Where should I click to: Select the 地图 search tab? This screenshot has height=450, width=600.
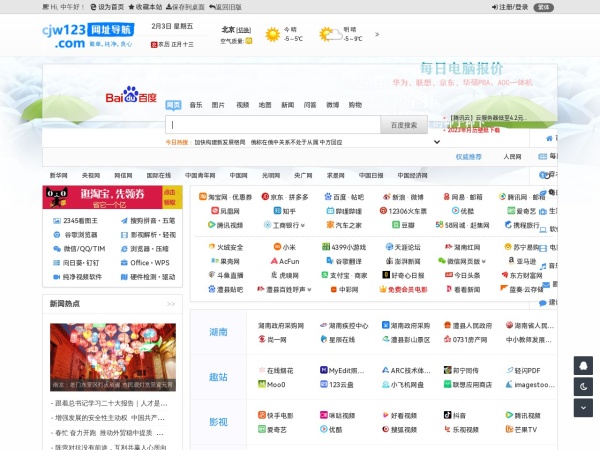[x=265, y=105]
